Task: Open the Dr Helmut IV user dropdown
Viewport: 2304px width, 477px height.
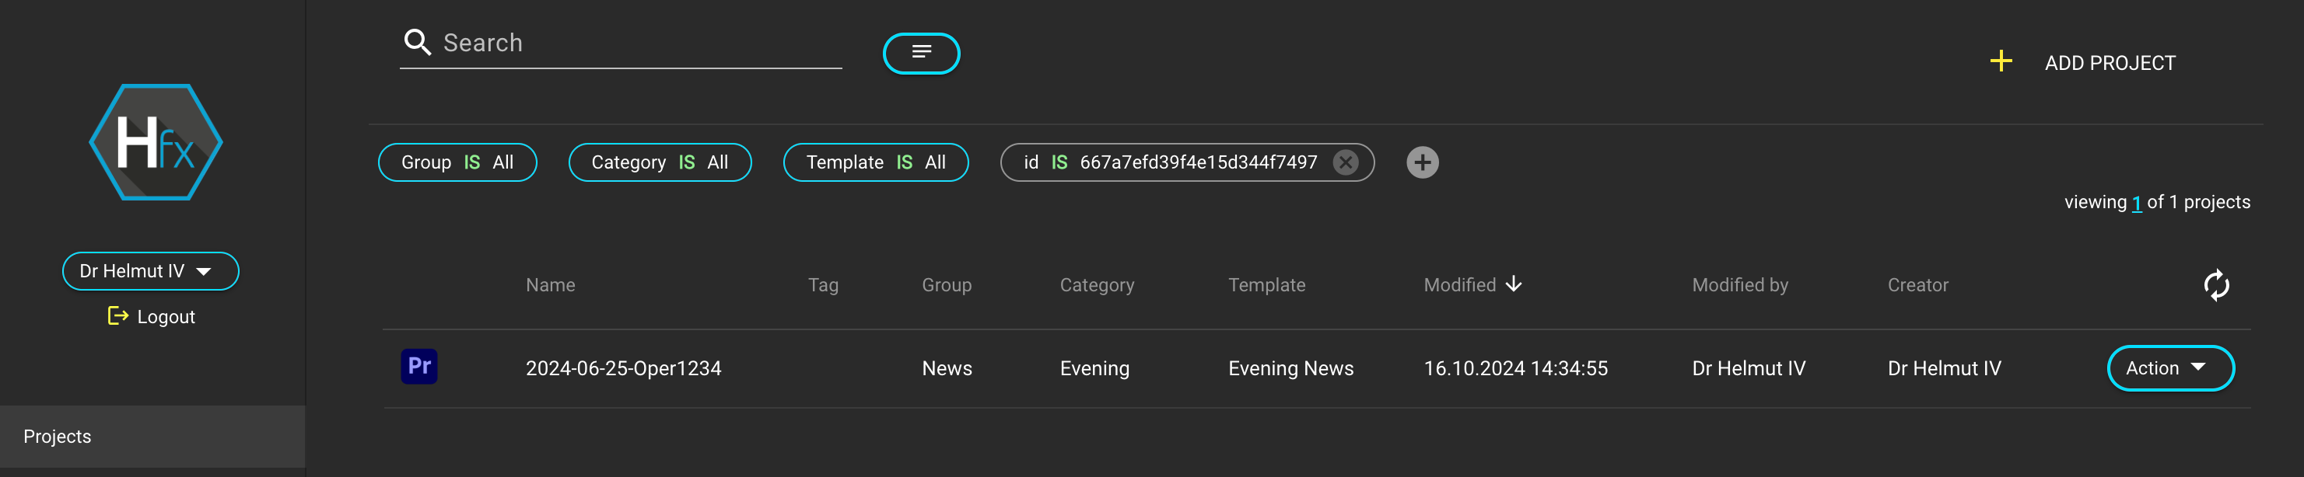Action: (151, 271)
